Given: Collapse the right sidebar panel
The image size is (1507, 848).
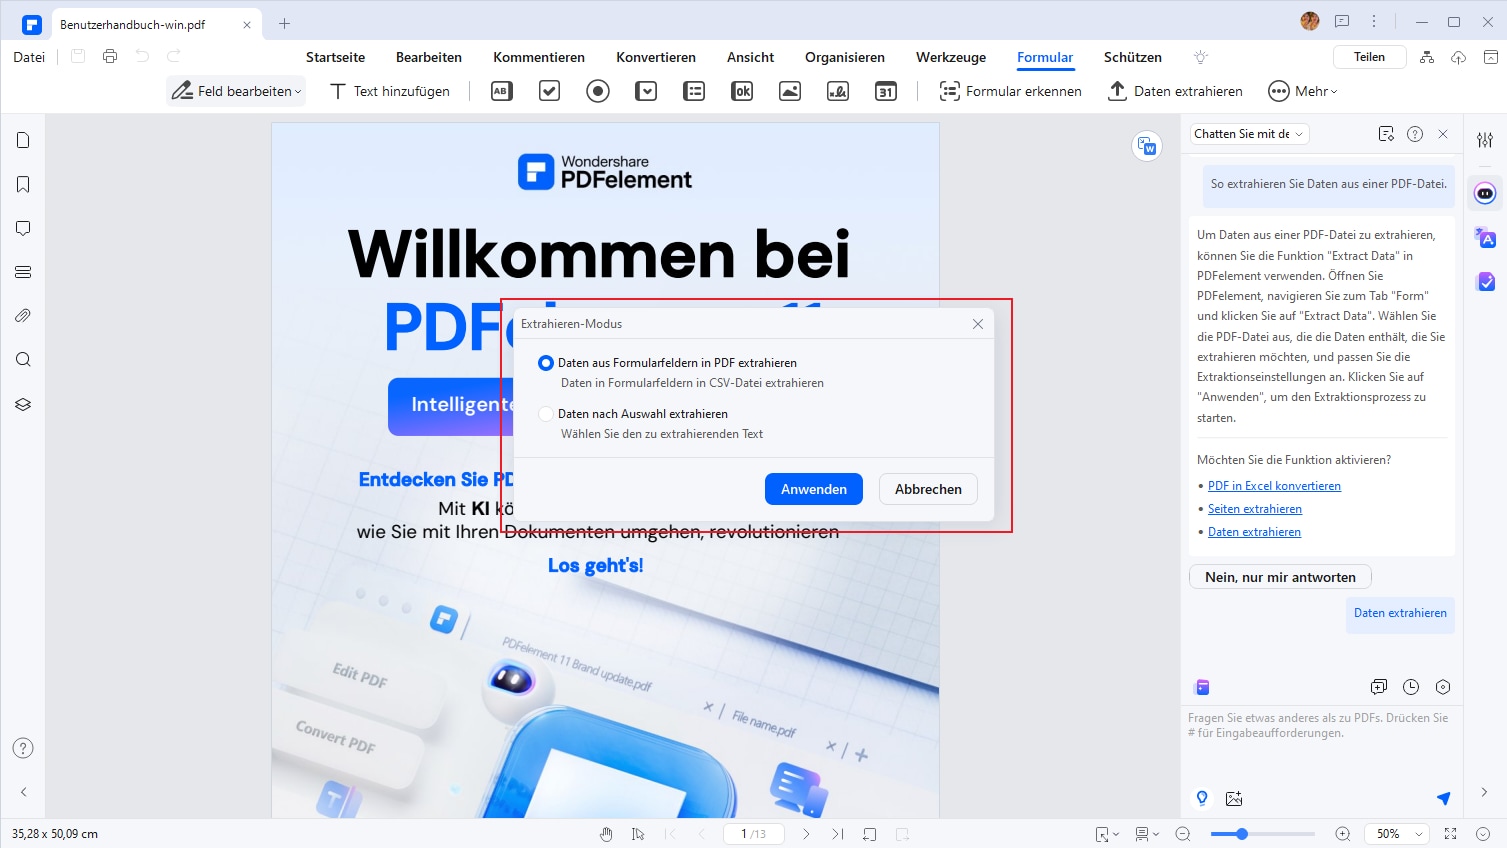Looking at the screenshot, I should point(1485,792).
